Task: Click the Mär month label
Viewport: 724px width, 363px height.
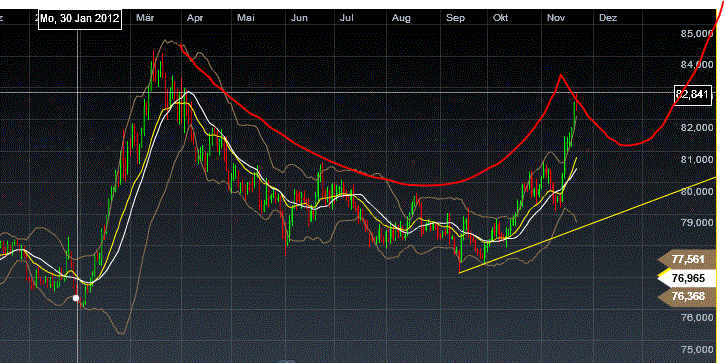Action: [145, 18]
